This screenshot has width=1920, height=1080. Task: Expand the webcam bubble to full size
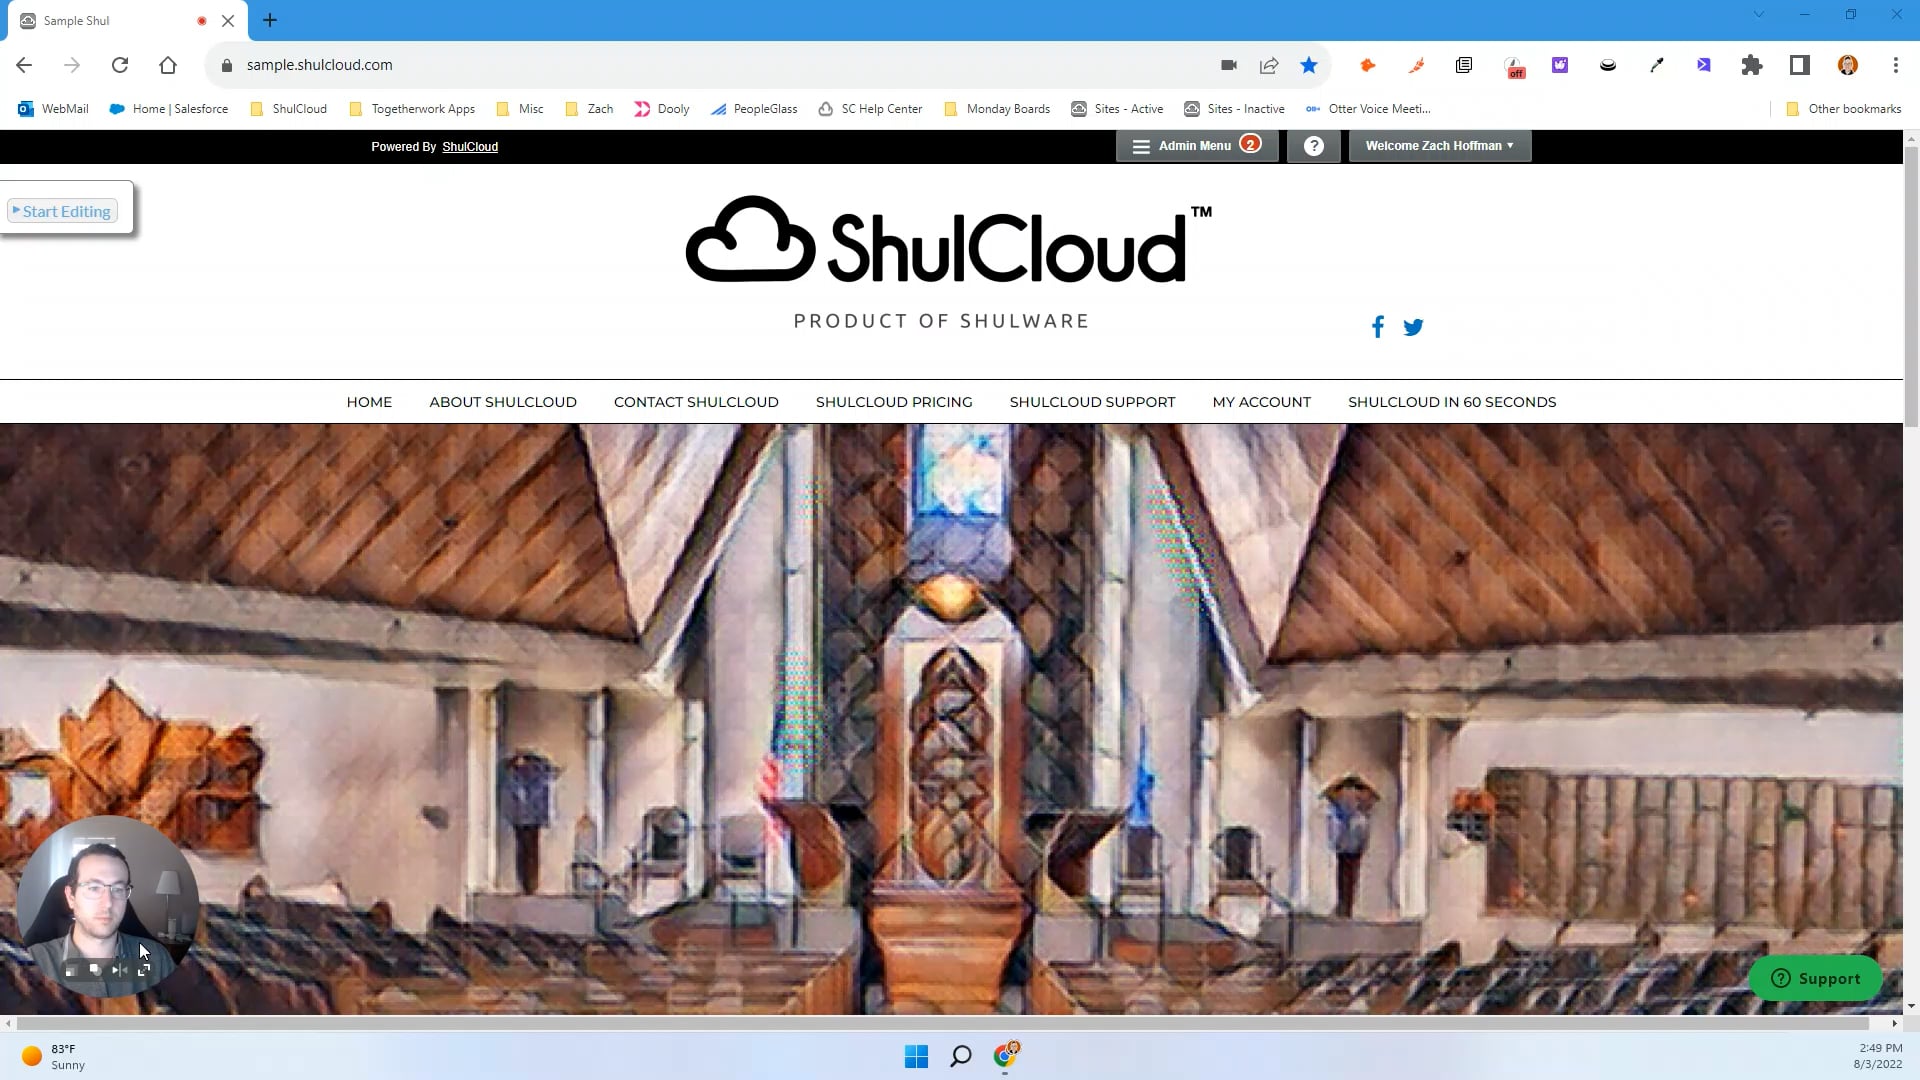click(x=143, y=969)
